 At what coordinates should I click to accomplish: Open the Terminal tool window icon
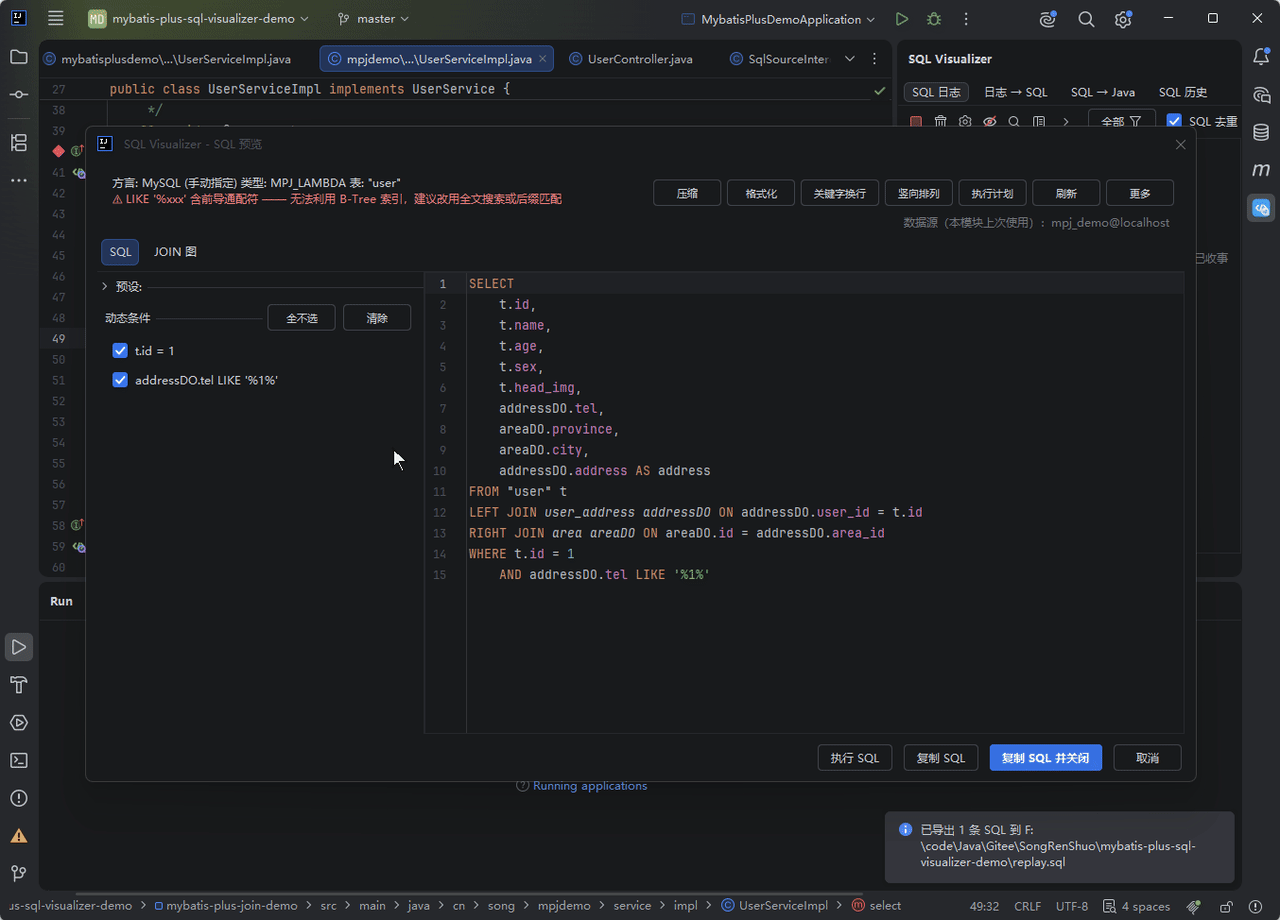19,760
